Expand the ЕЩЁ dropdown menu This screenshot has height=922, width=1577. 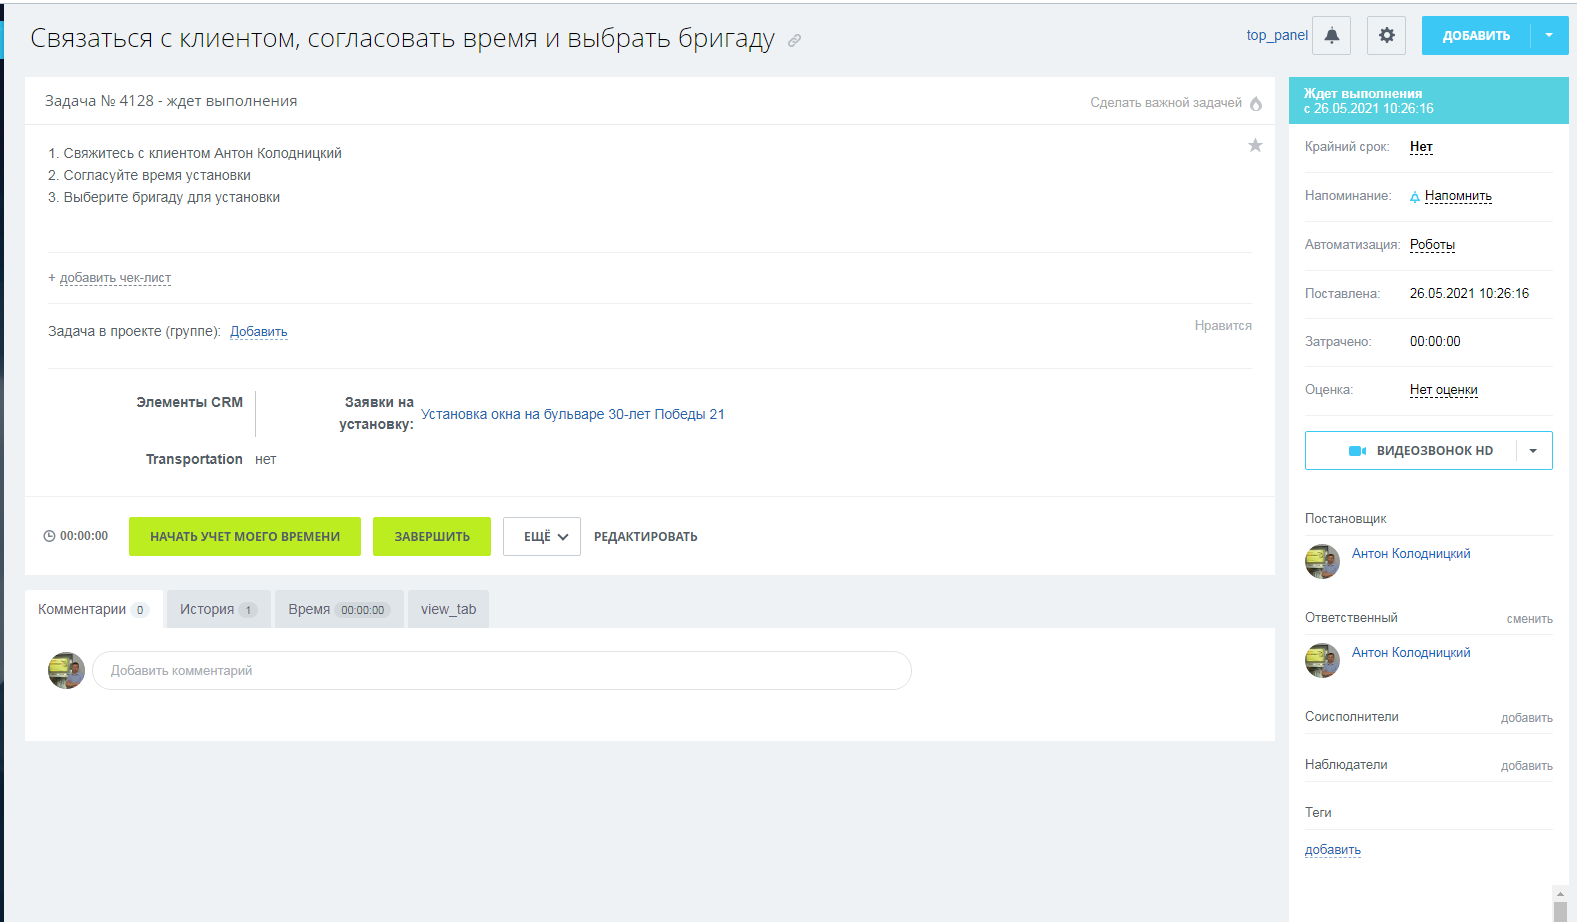541,537
